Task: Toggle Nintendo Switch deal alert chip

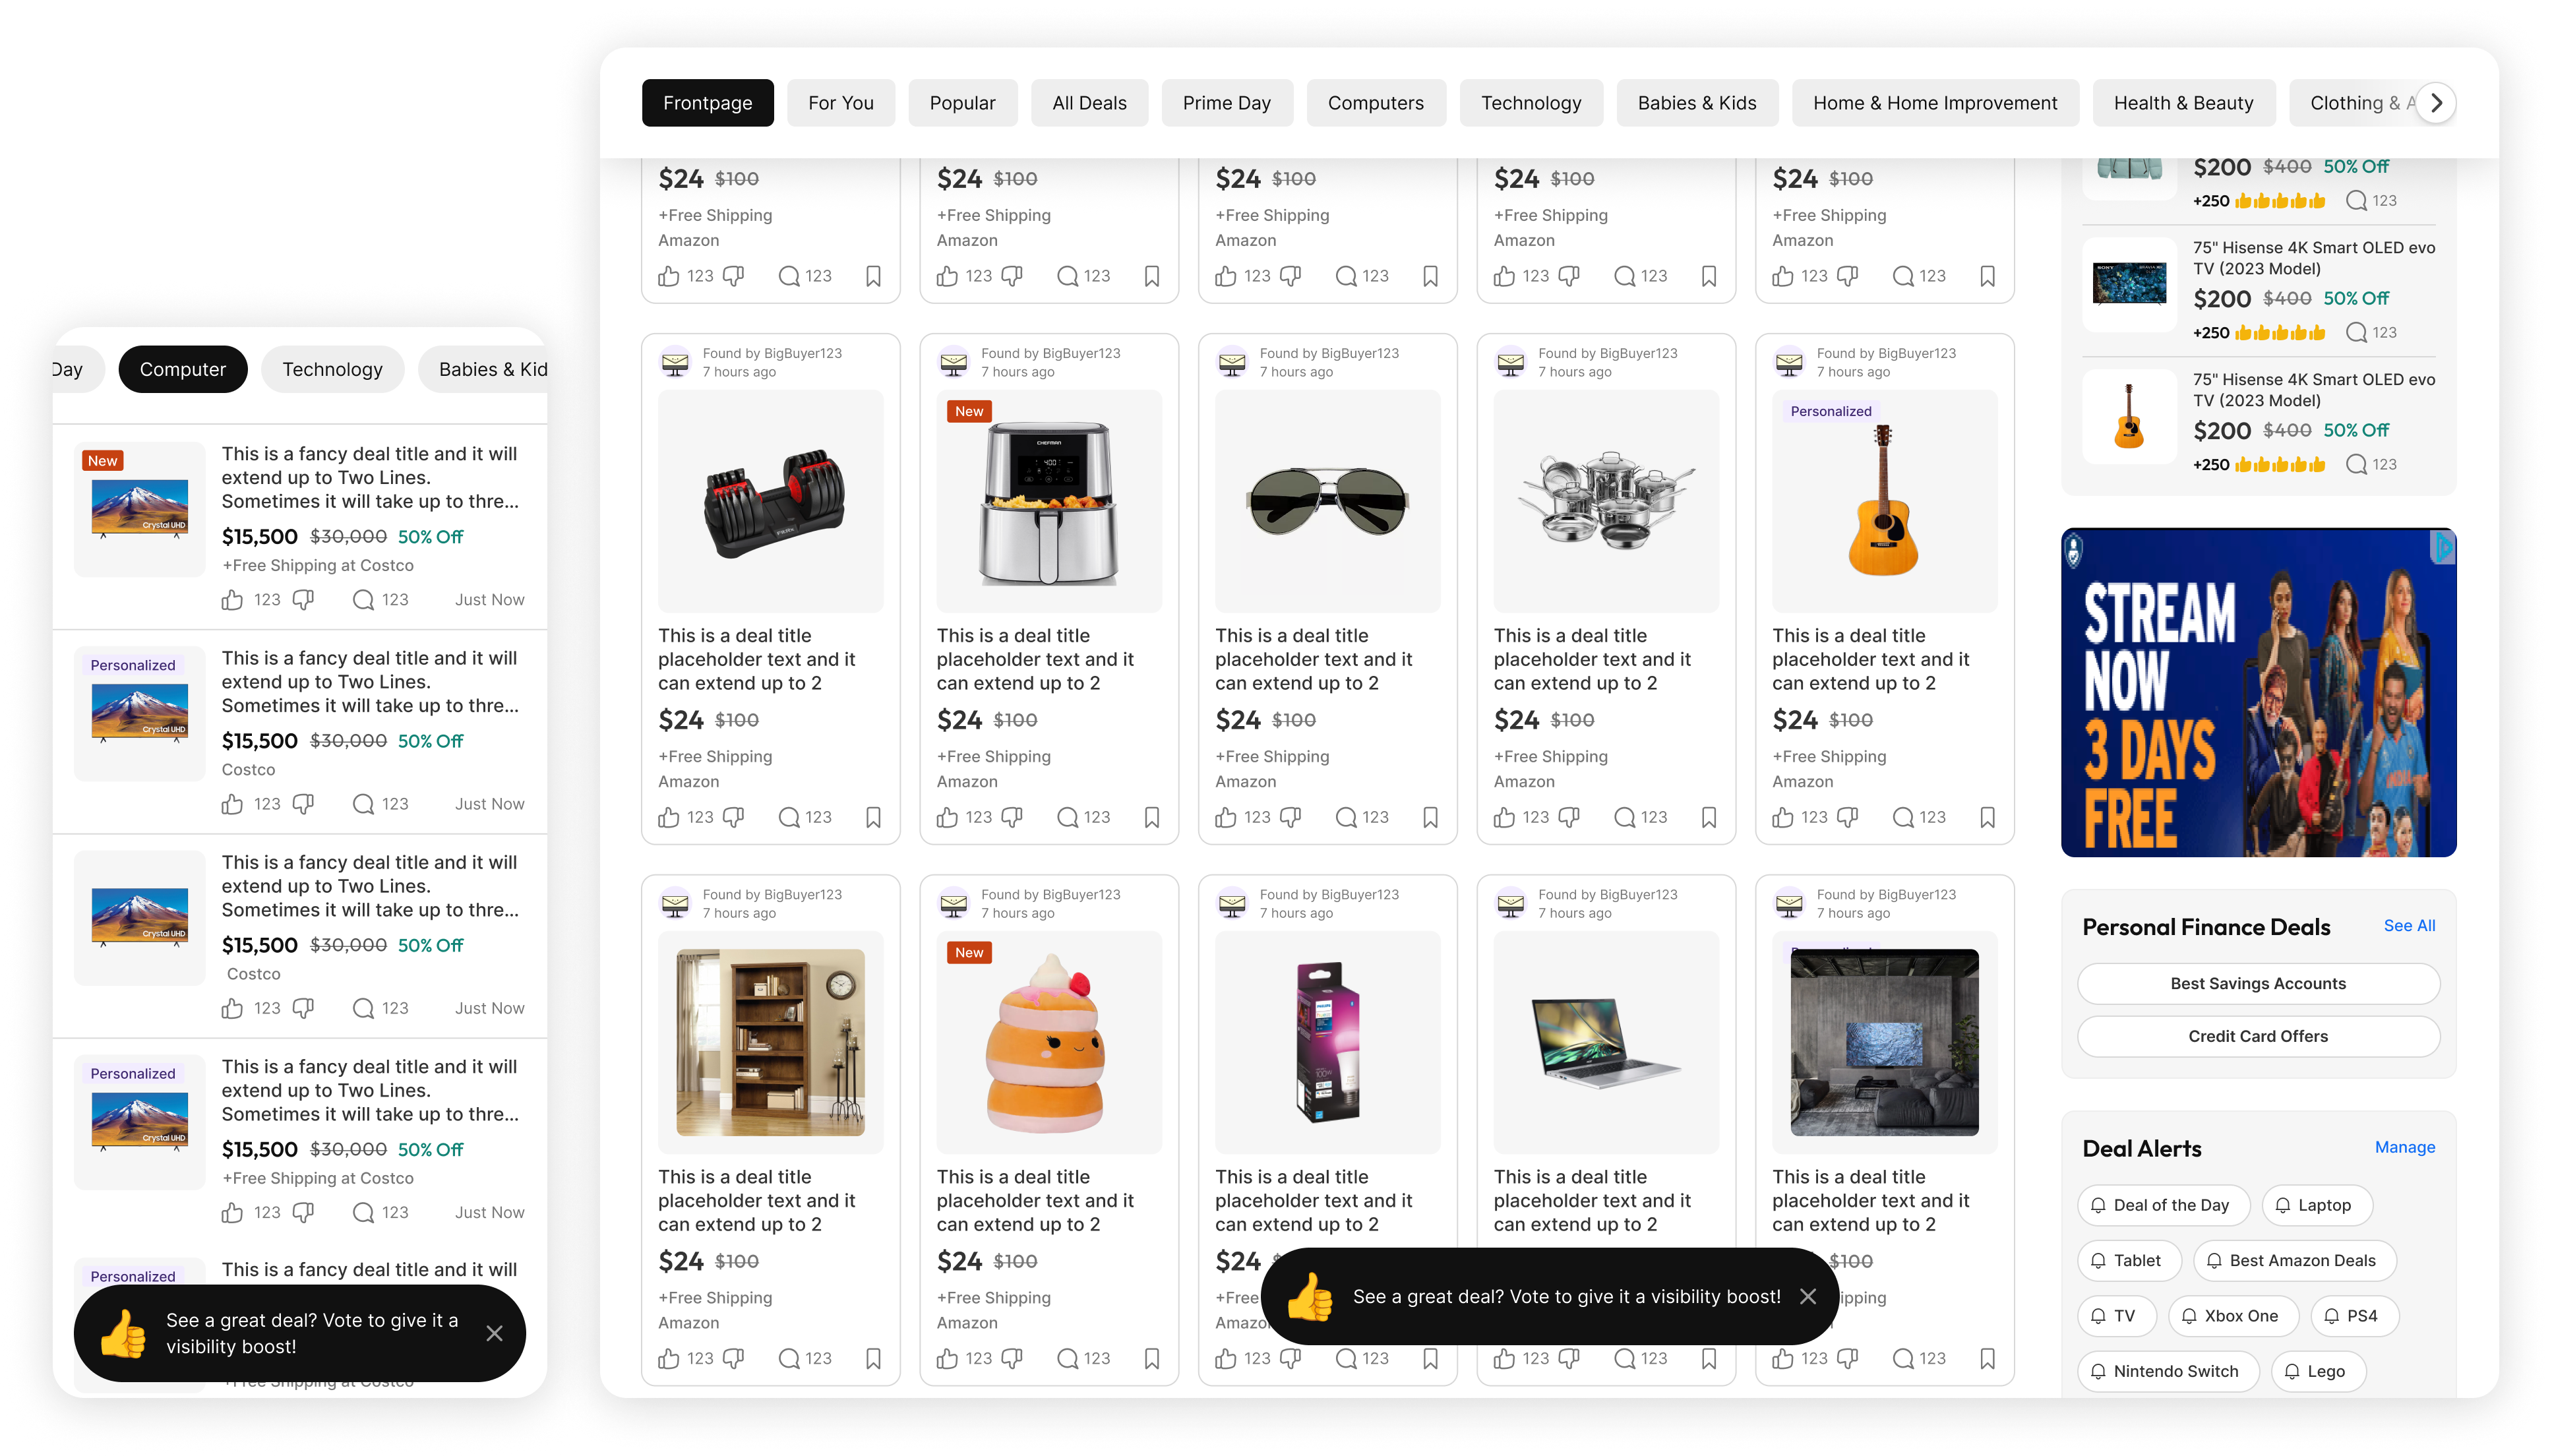Action: 2166,1371
